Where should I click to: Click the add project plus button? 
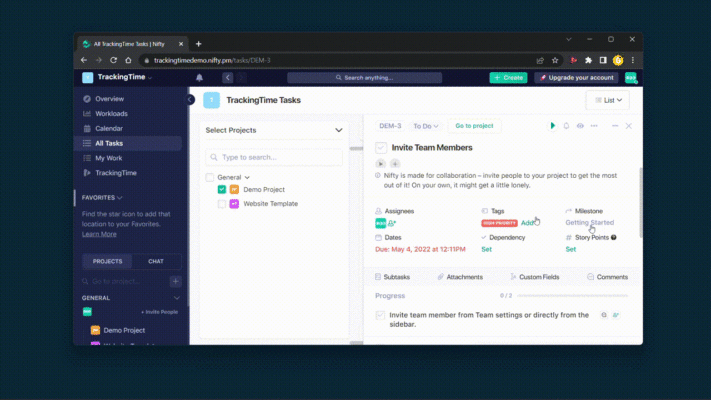tap(175, 282)
